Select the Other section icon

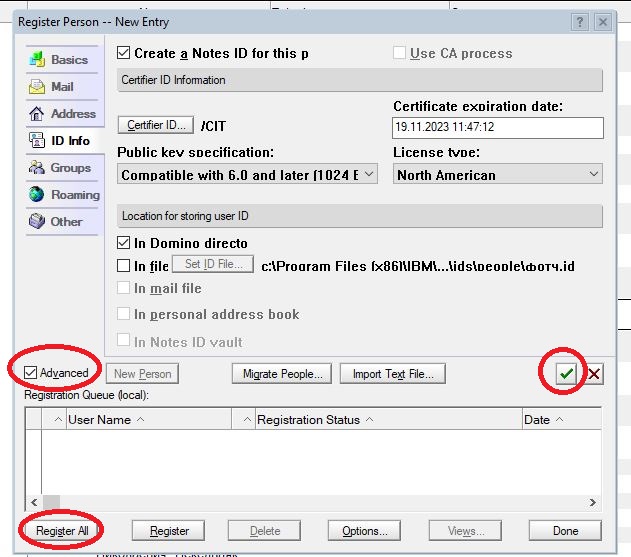[37, 221]
